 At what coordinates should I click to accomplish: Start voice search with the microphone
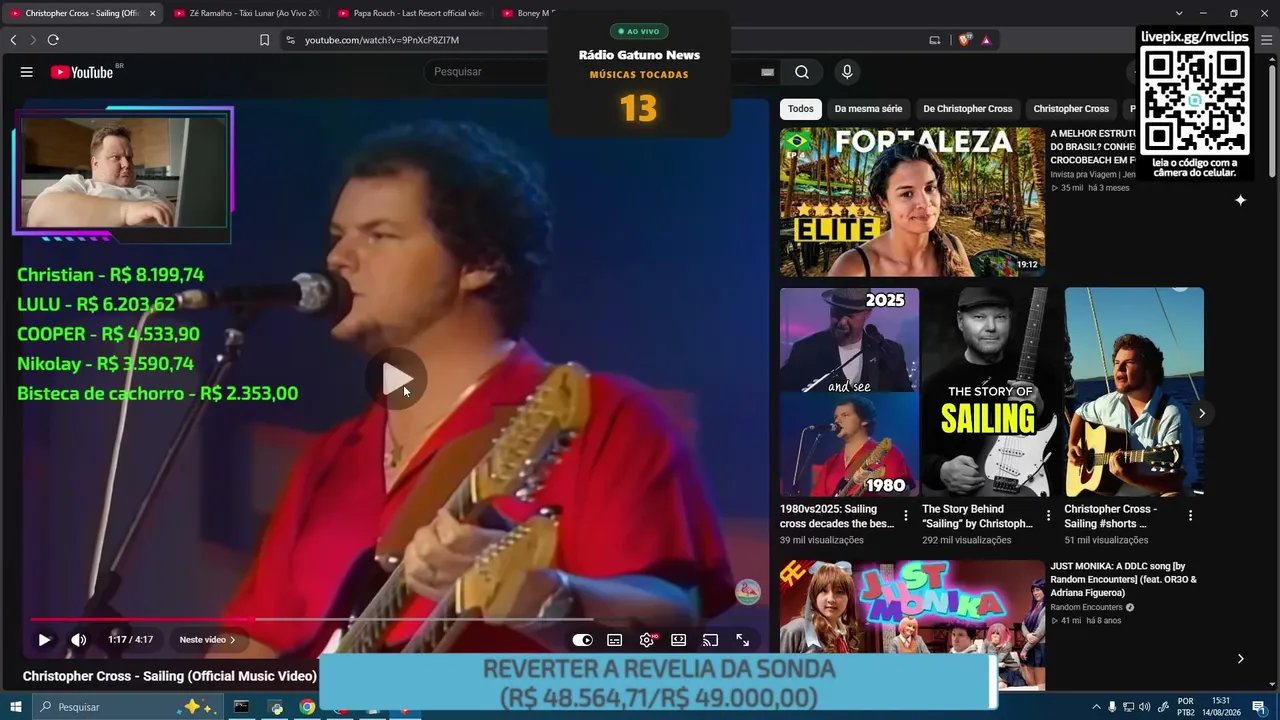[847, 72]
